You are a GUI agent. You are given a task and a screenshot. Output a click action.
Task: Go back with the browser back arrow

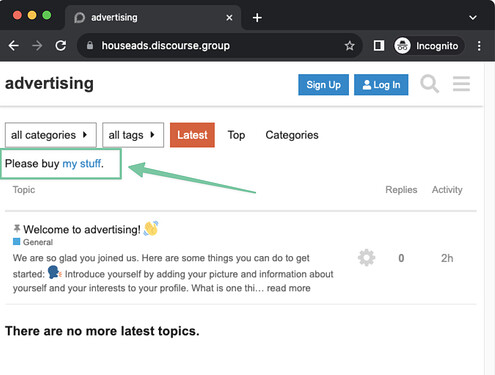pos(14,45)
